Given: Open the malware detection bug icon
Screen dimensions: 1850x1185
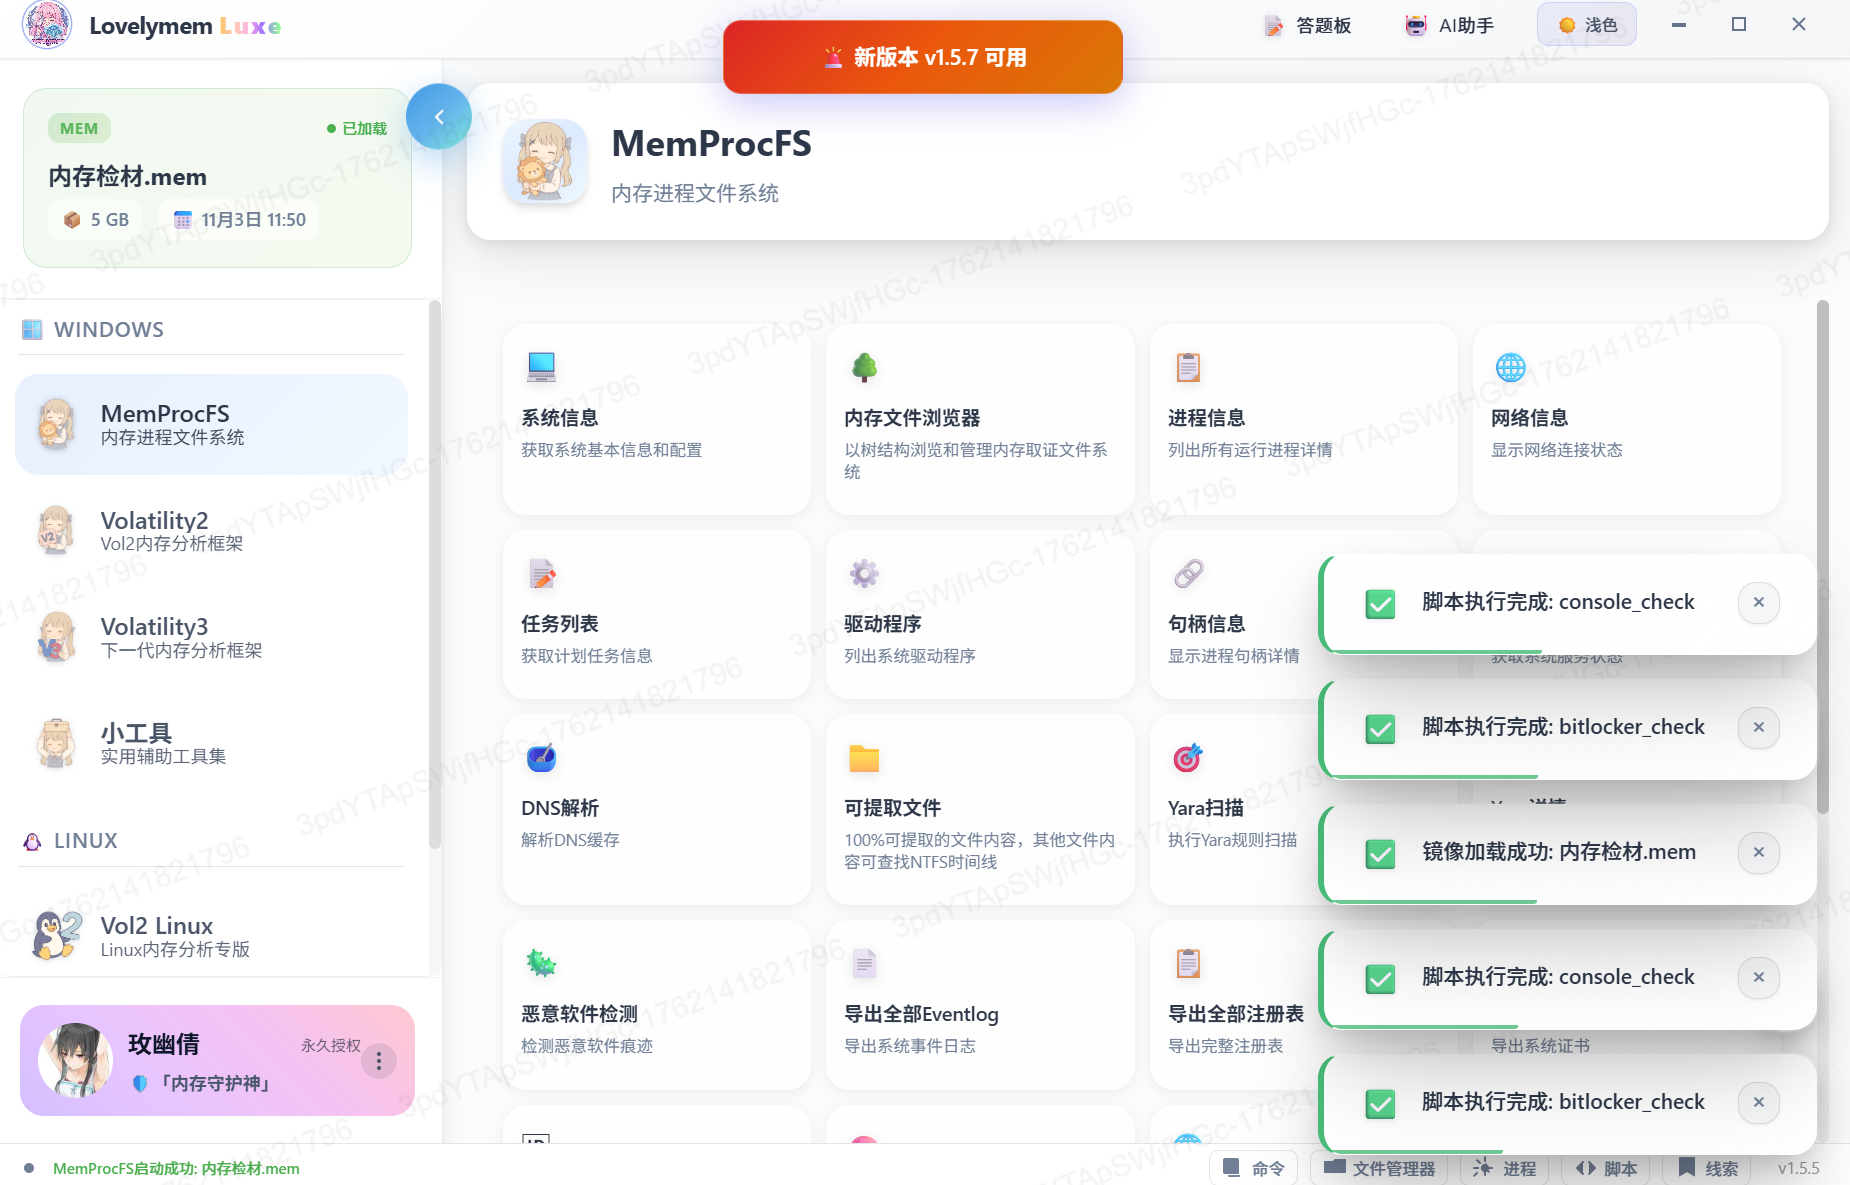Looking at the screenshot, I should [x=541, y=963].
